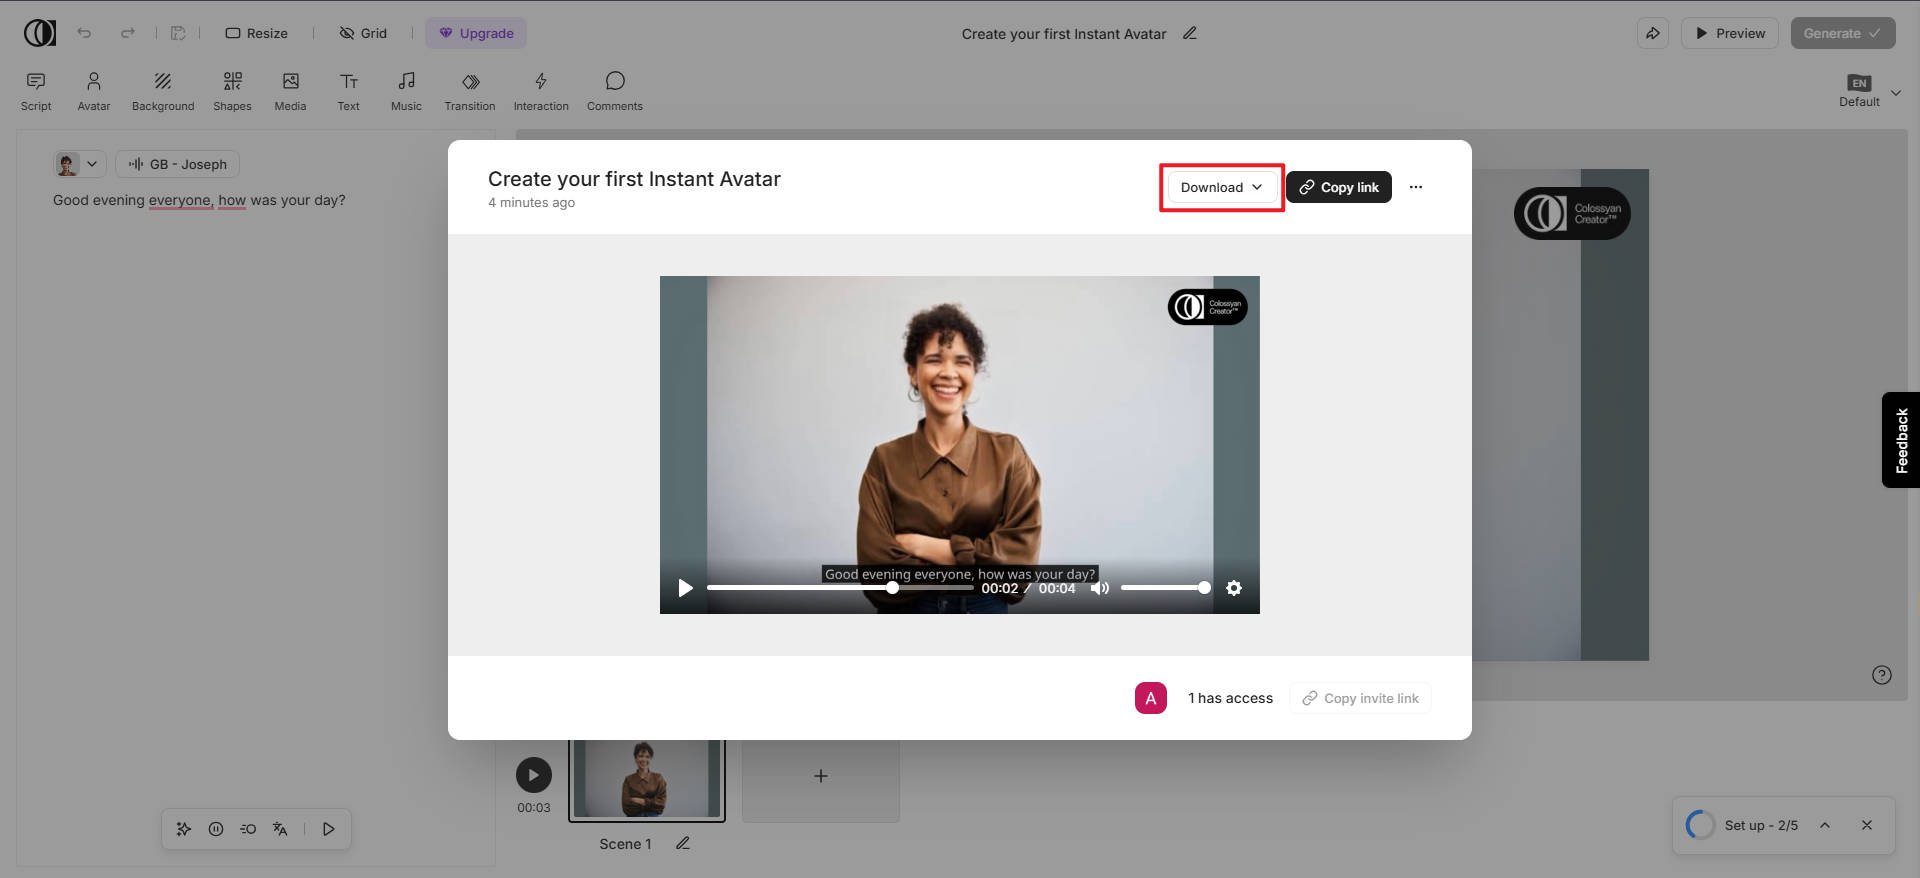
Task: Open the Interaction panel
Action: tap(541, 91)
